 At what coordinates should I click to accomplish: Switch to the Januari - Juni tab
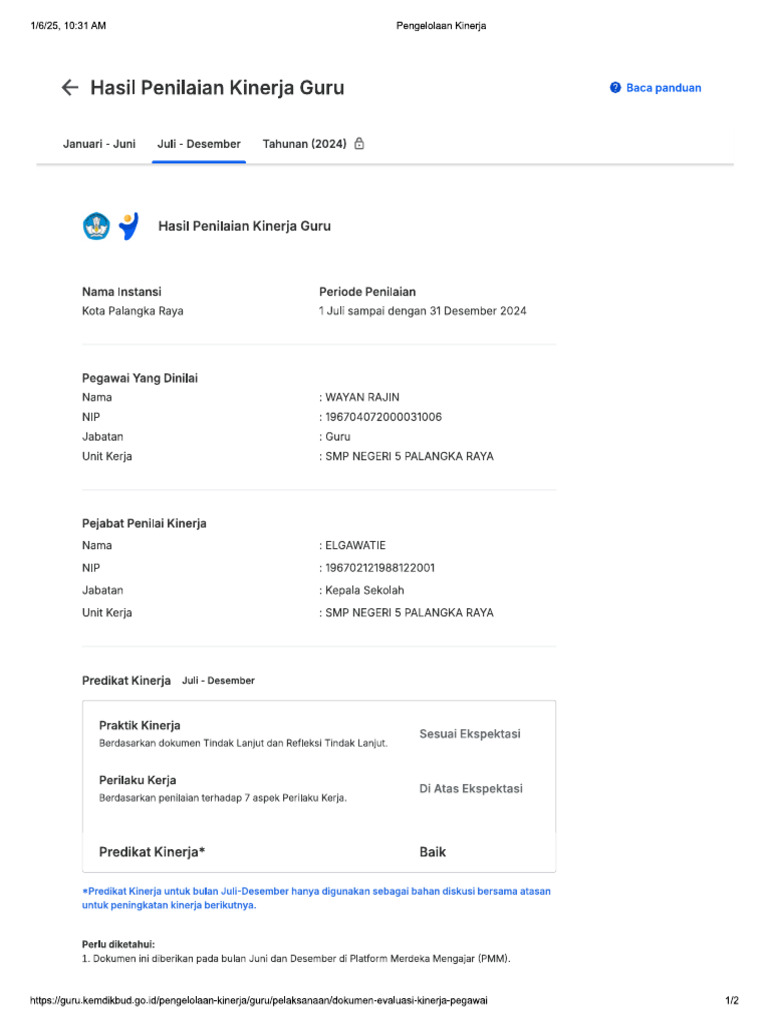click(x=99, y=144)
